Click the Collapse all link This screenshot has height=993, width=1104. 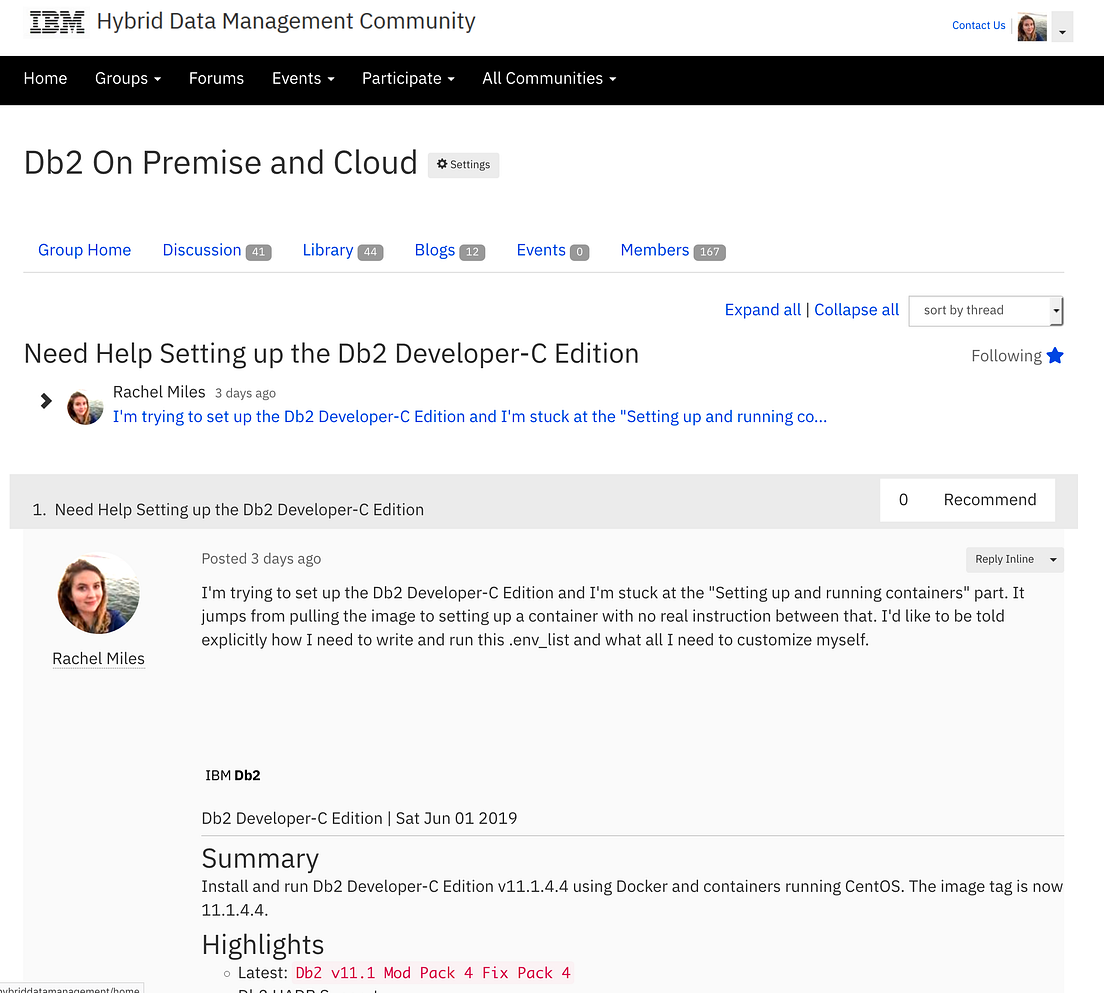856,310
